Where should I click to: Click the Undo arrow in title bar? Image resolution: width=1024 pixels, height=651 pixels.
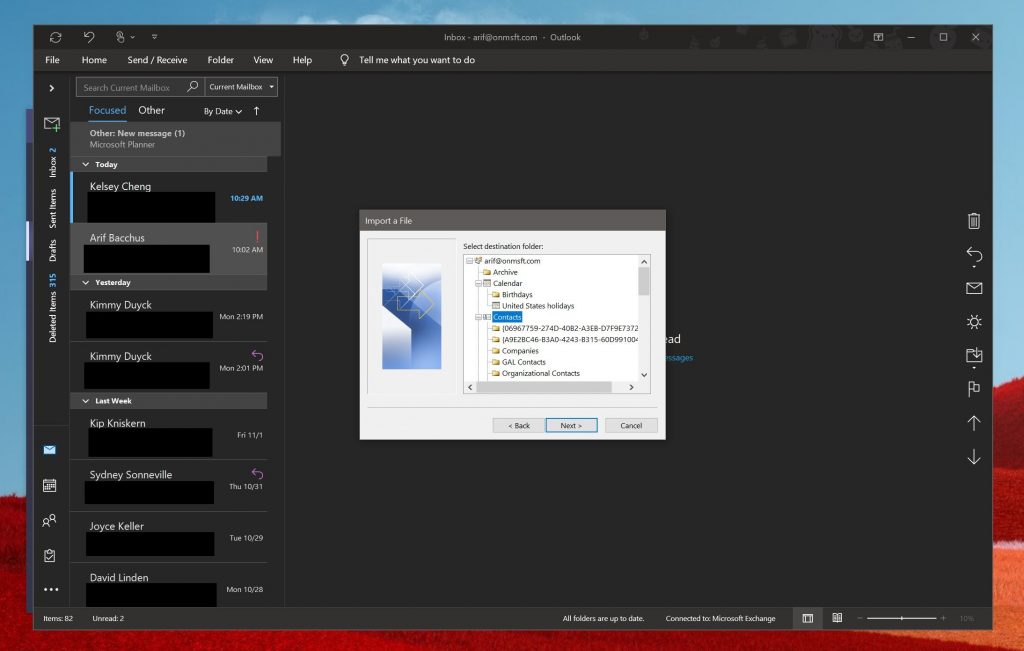pos(89,37)
